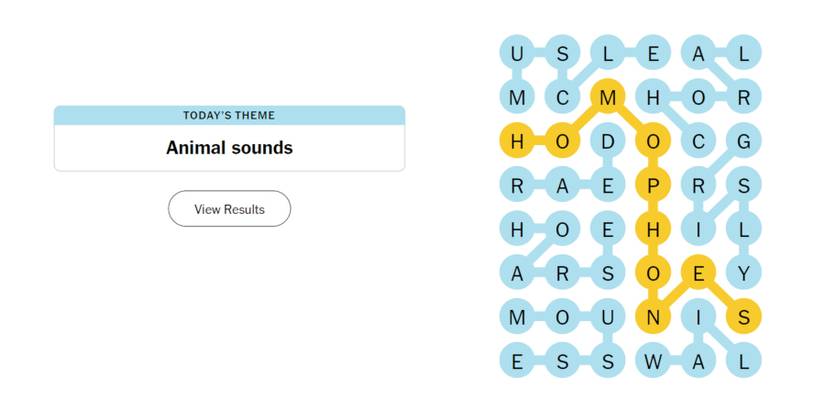Viewport: 825px width, 413px height.
Task: Select the blue letter G tile
Action: (743, 141)
